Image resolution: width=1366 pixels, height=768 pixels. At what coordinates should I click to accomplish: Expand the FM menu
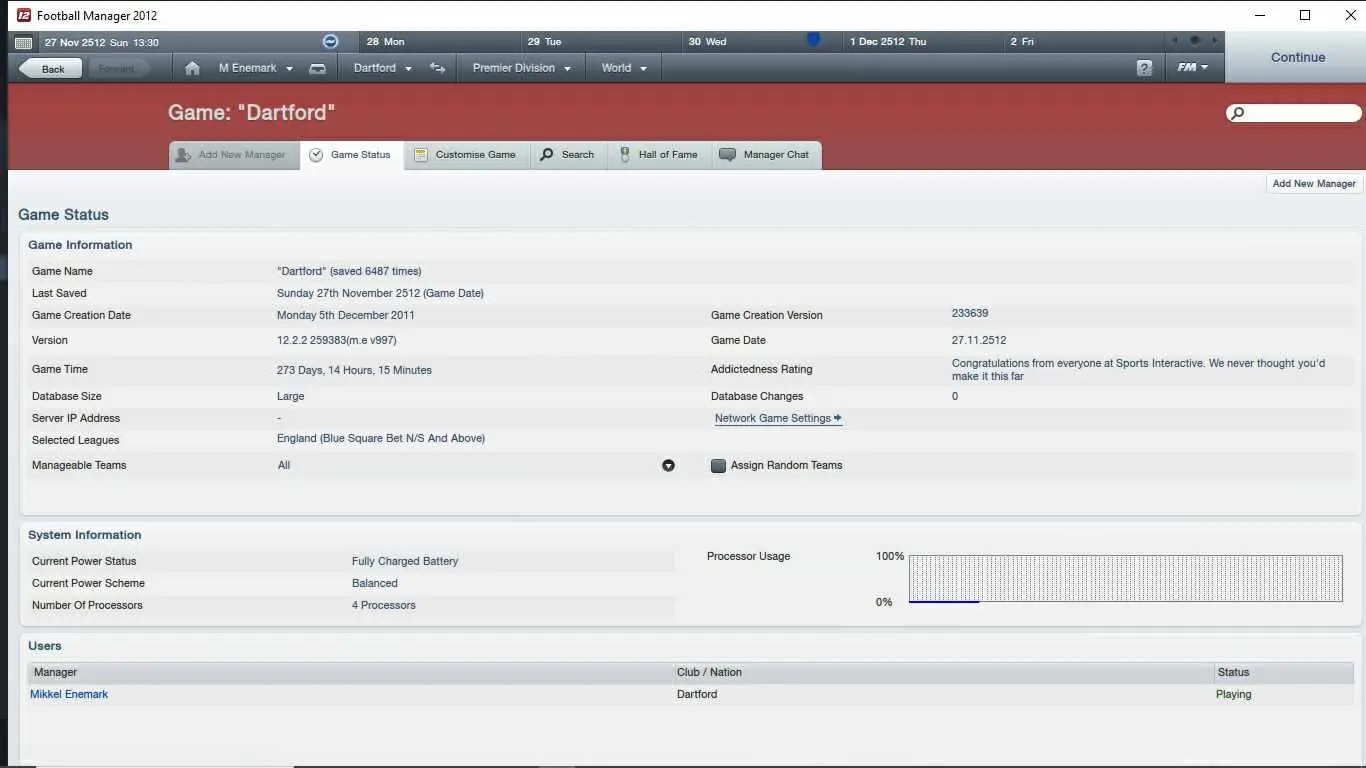tap(1192, 68)
